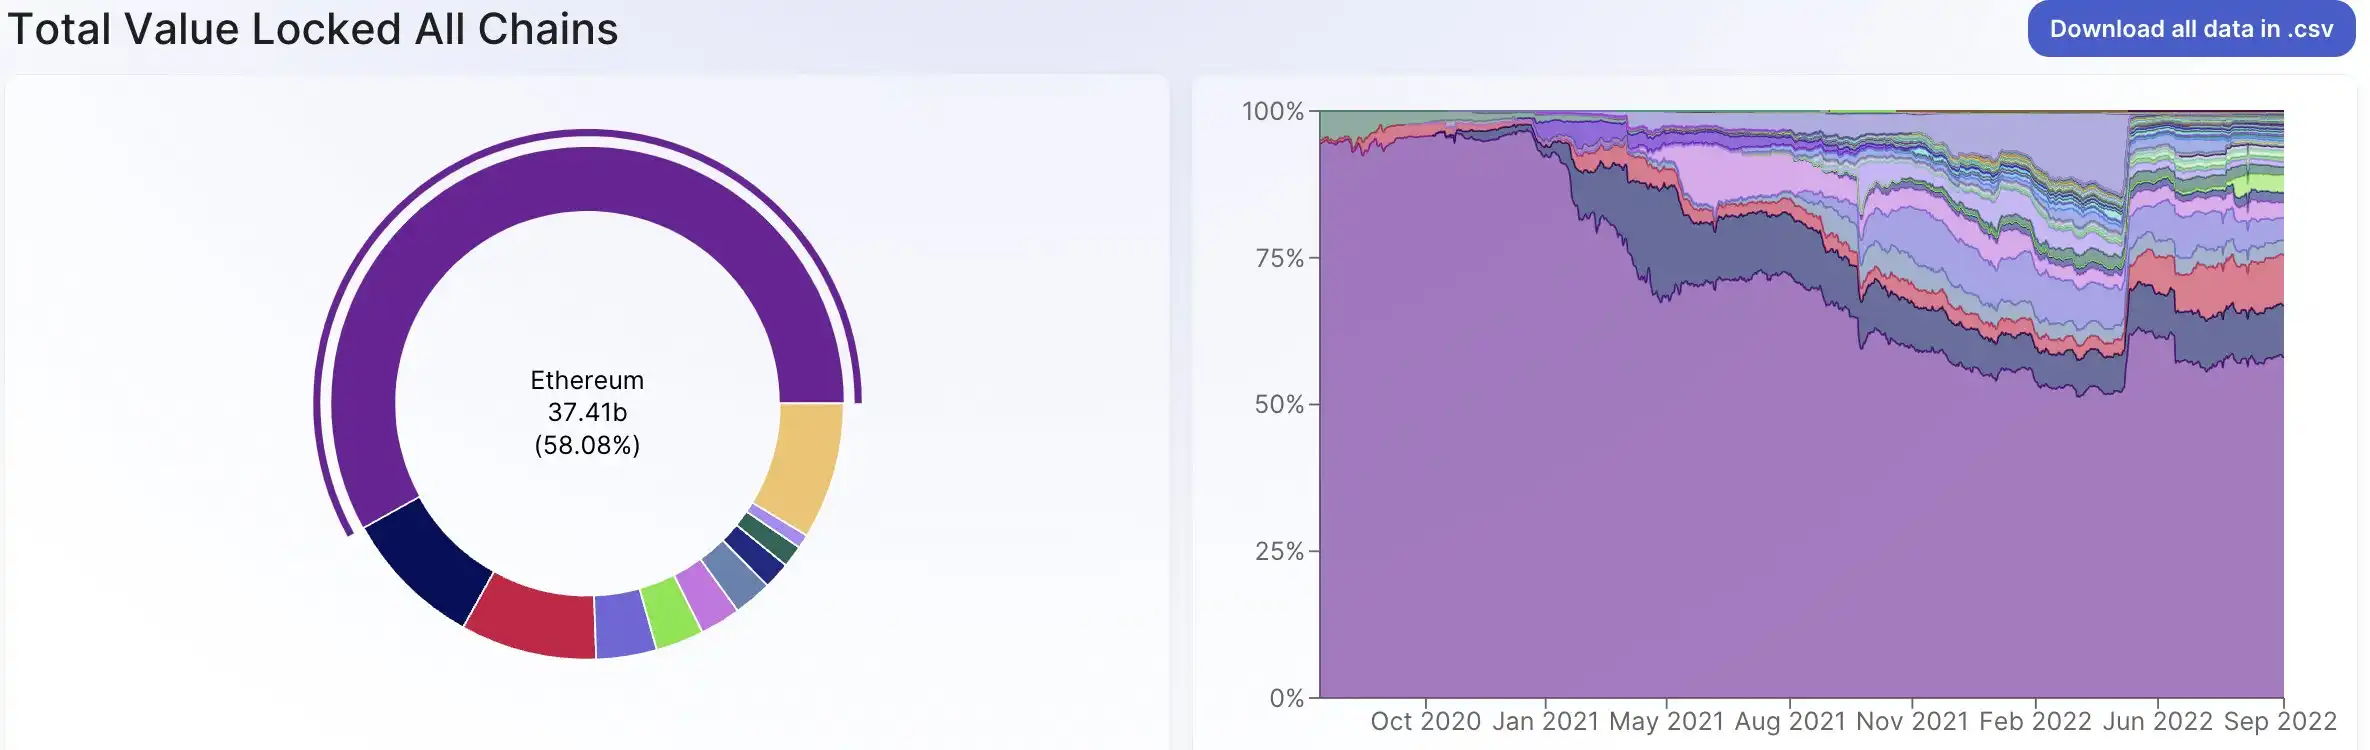Click the Total Value Locked All Chains heading
2370x750 pixels.
pyautogui.click(x=313, y=29)
